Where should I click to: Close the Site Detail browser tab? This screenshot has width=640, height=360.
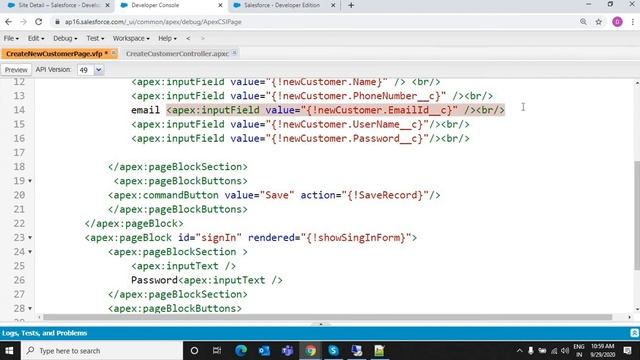click(107, 5)
